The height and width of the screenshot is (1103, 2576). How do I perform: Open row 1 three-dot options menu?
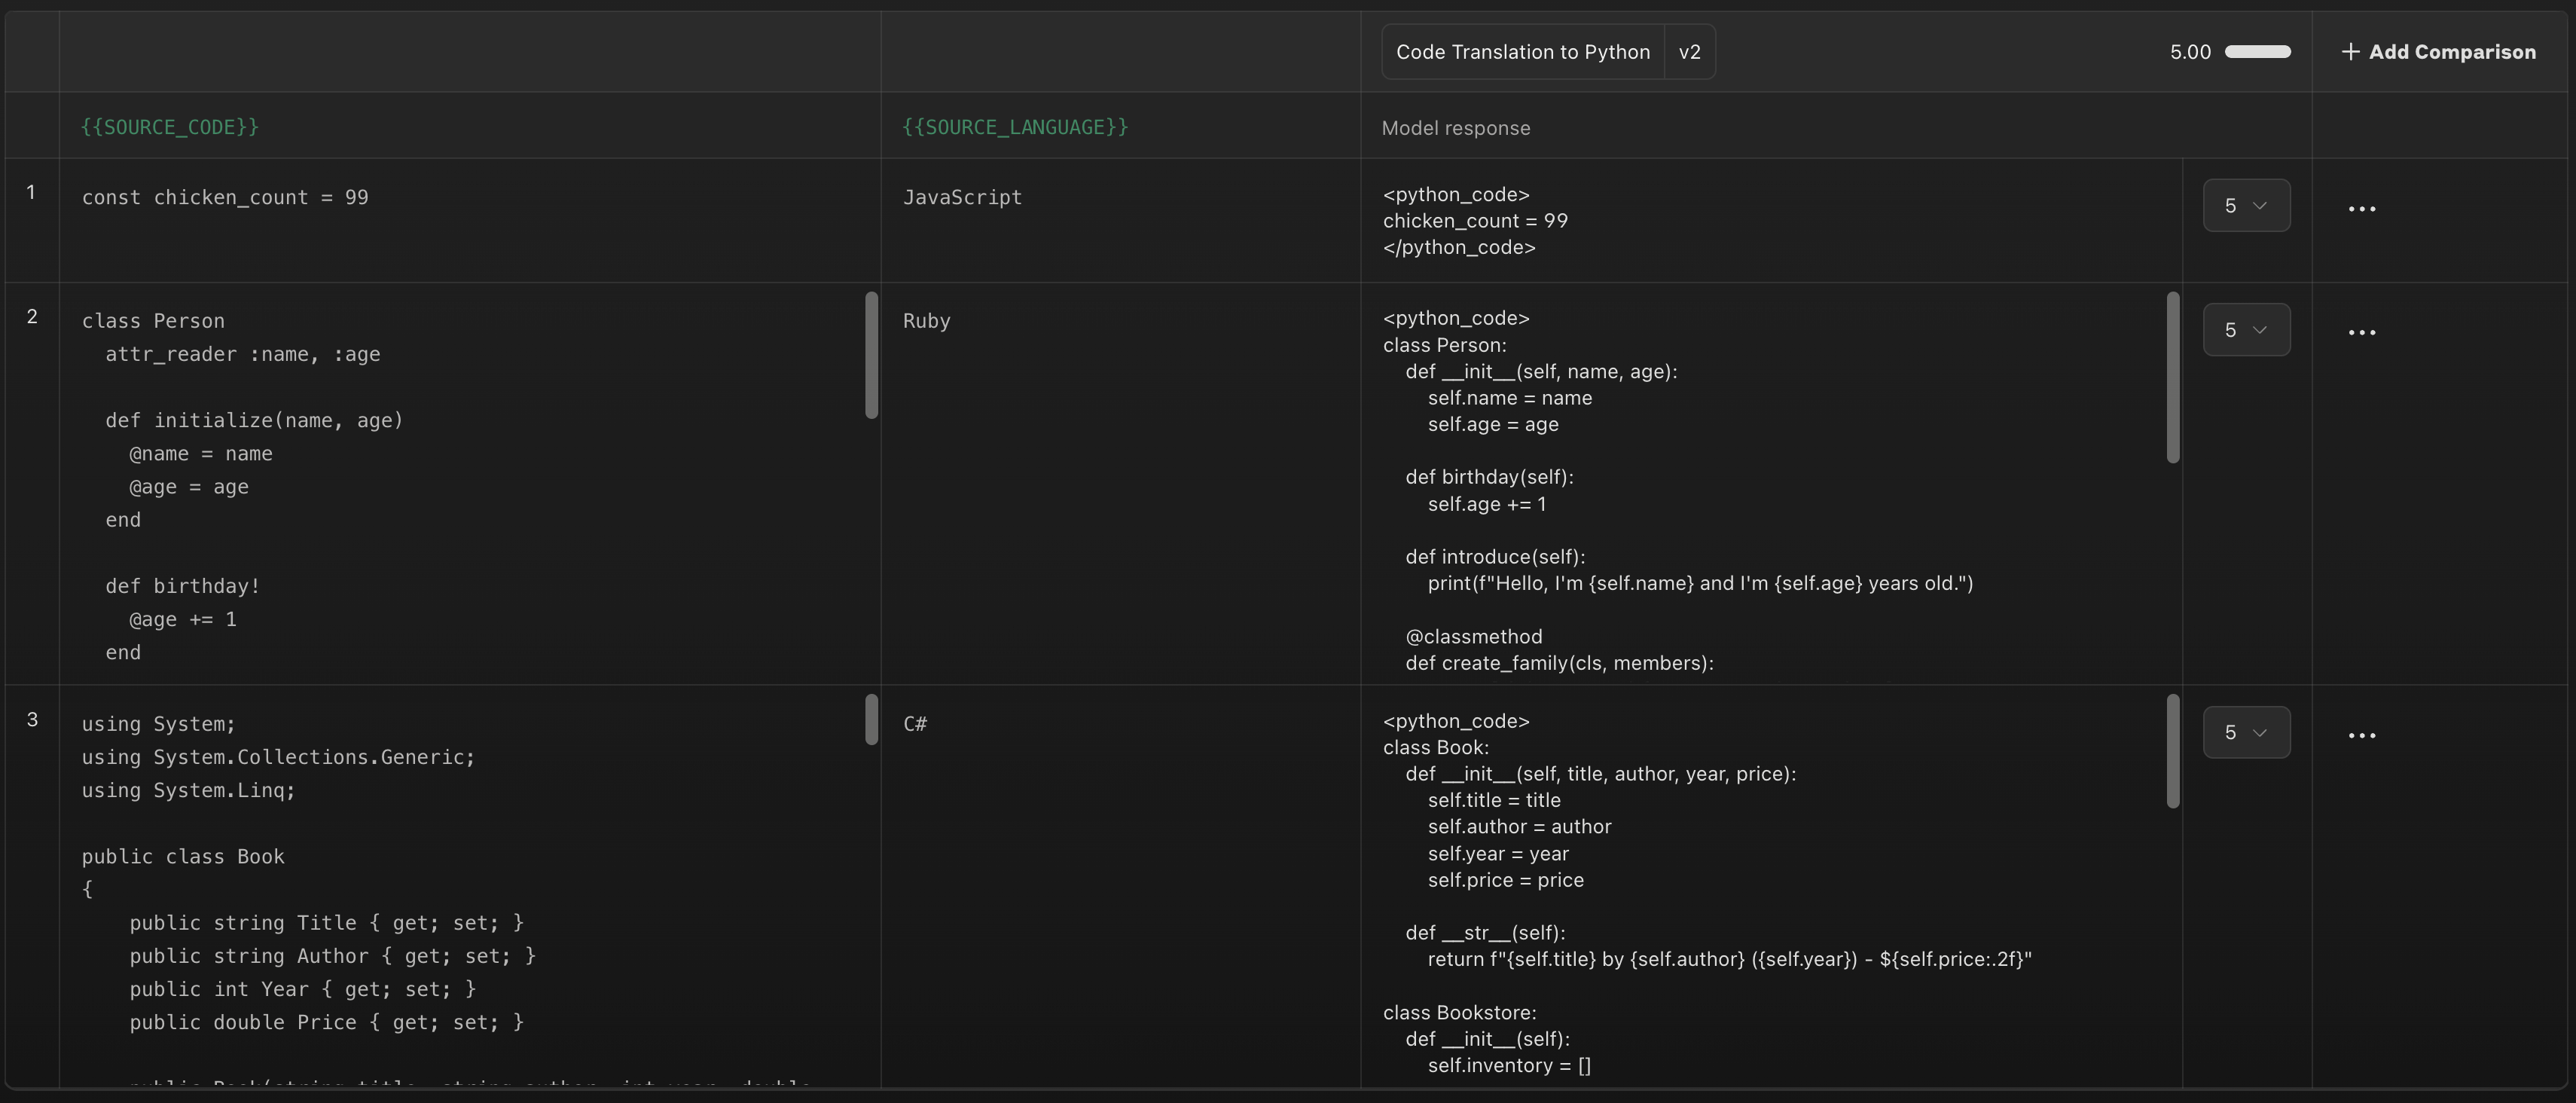(2361, 209)
